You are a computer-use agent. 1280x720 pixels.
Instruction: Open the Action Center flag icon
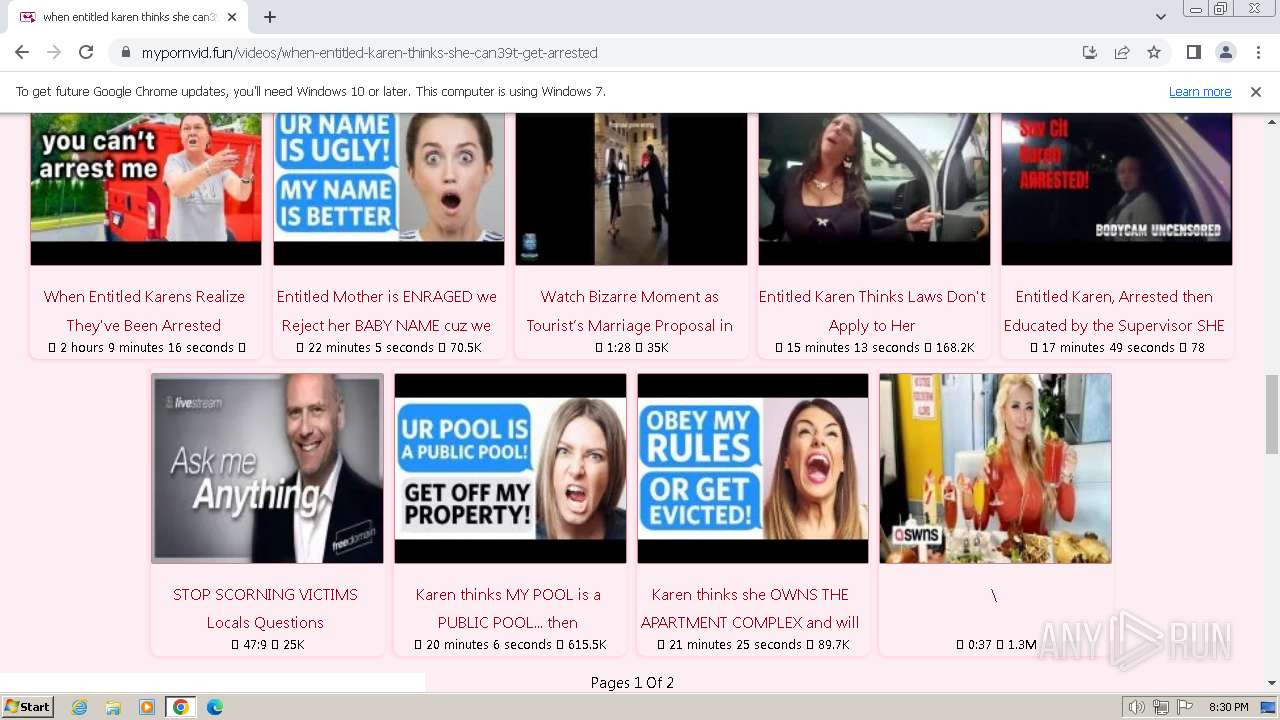tap(1185, 707)
